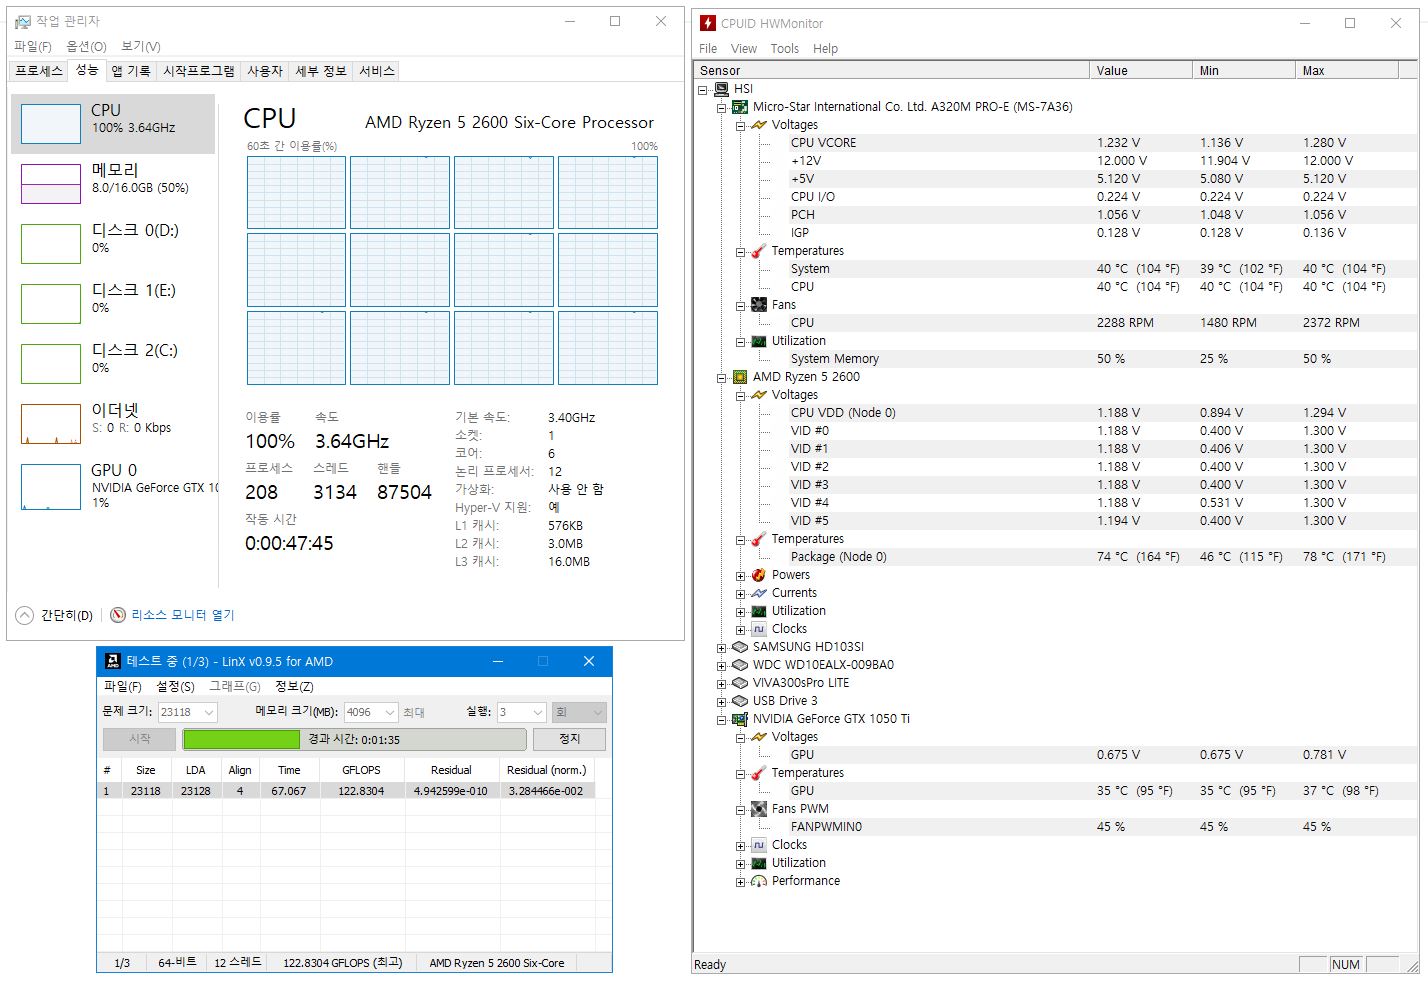Open the problem size dropdown in LinX
This screenshot has height=986, width=1428.
[x=209, y=712]
